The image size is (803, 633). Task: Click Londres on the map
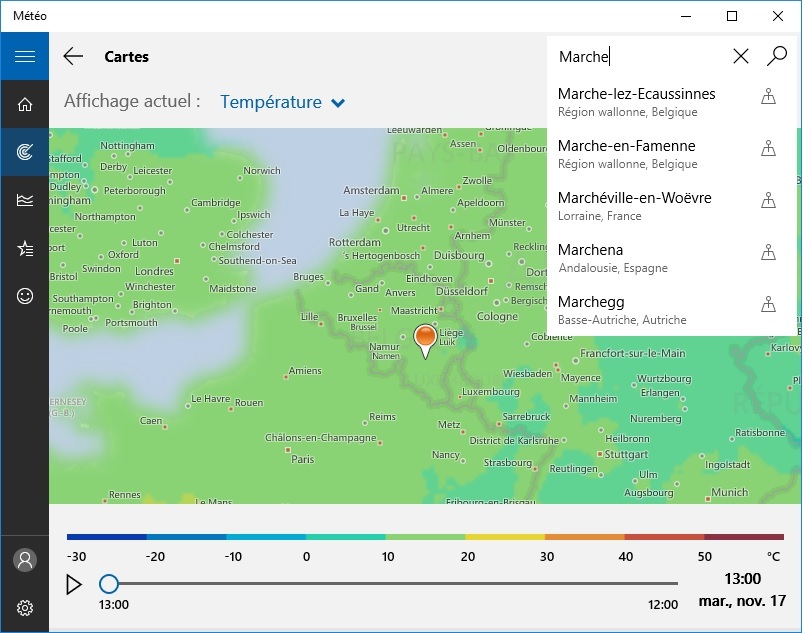pyautogui.click(x=154, y=271)
